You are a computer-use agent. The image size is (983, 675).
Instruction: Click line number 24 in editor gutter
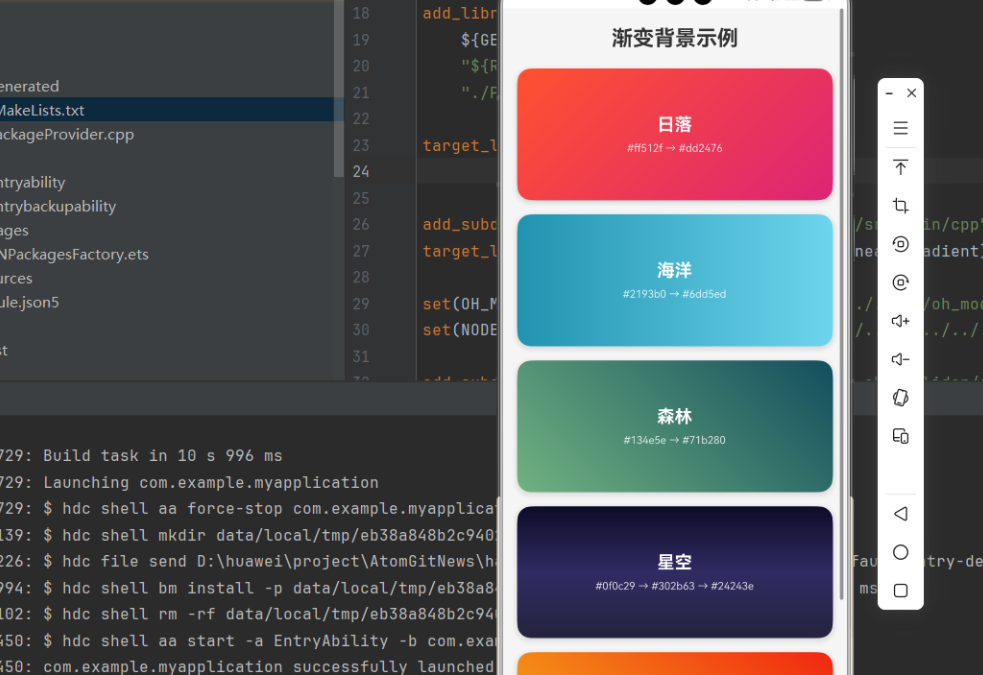tap(361, 171)
